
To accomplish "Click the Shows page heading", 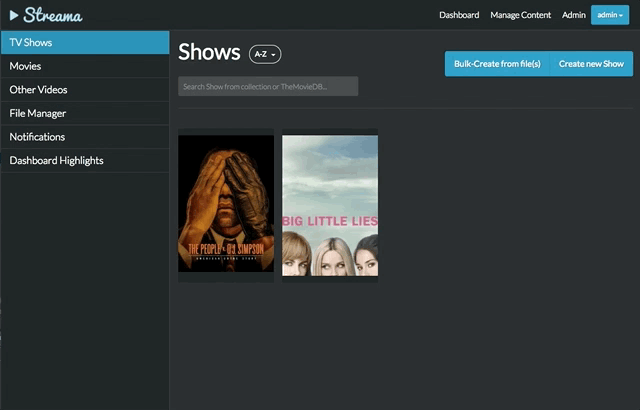I will pyautogui.click(x=209, y=53).
